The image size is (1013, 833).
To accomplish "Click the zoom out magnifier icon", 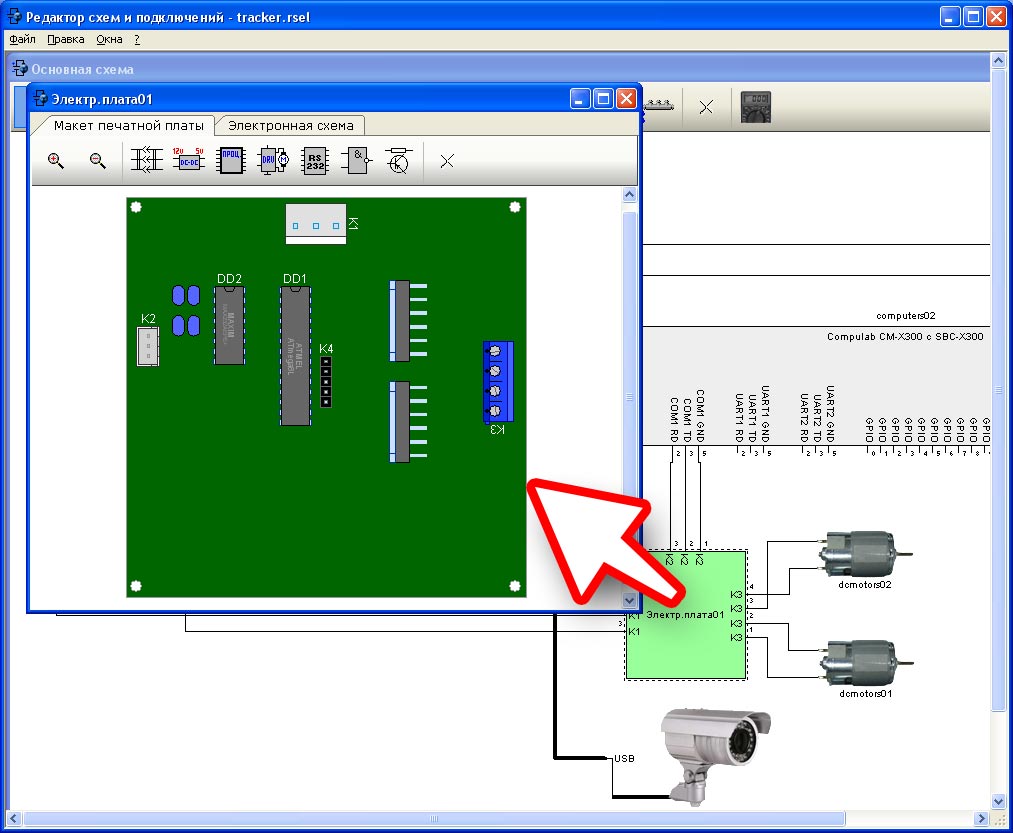I will pyautogui.click(x=98, y=160).
